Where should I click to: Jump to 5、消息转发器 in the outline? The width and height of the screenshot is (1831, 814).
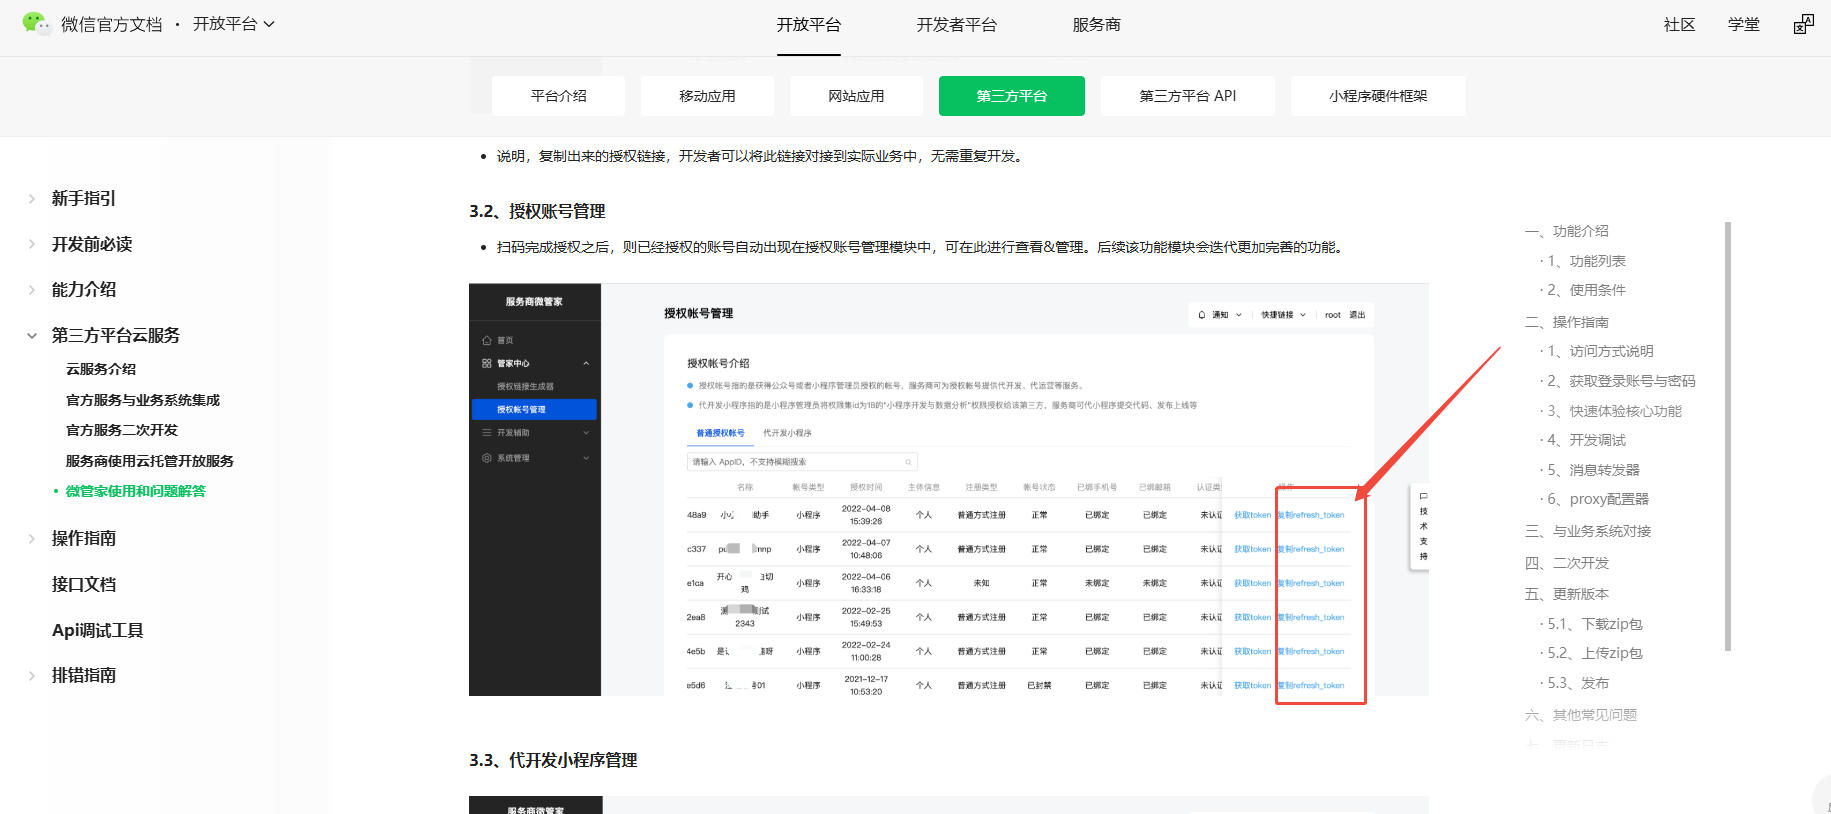1594,470
